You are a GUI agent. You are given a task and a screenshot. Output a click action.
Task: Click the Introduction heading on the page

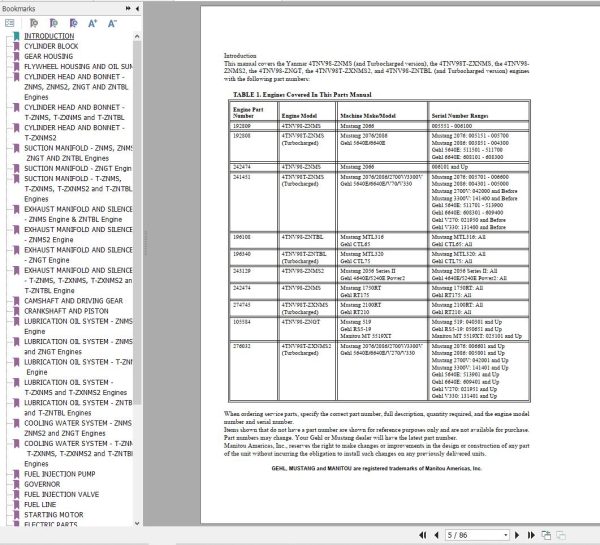coord(240,55)
